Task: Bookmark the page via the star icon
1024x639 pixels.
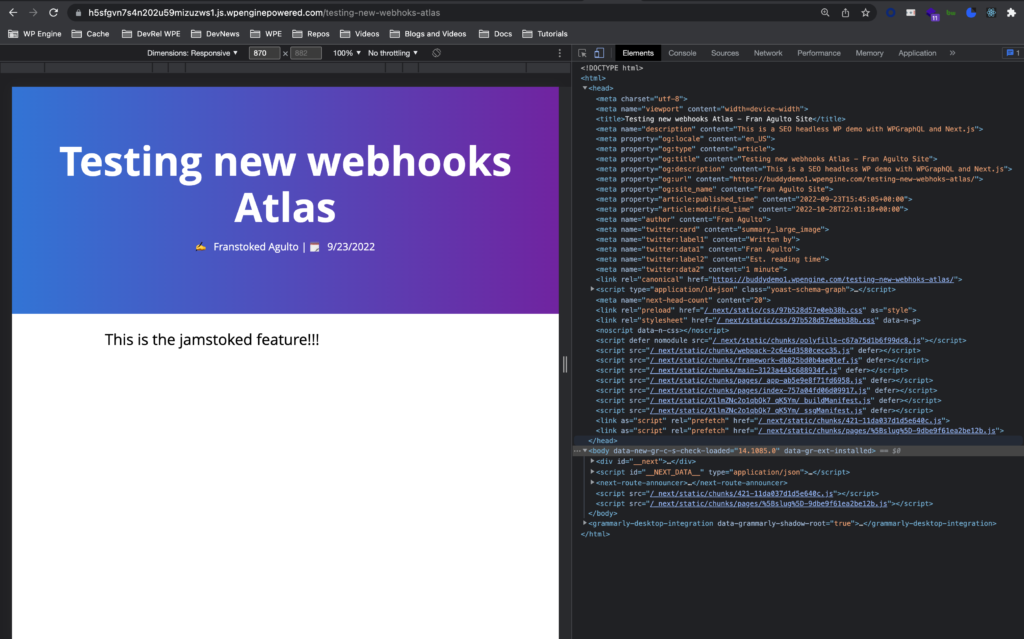Action: coord(865,13)
